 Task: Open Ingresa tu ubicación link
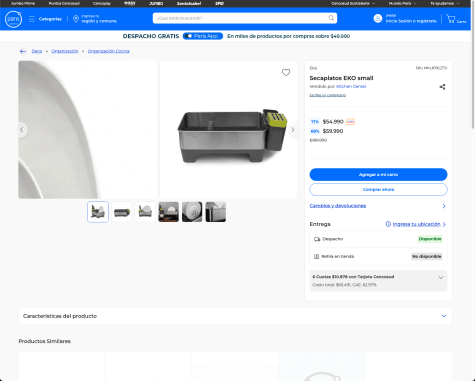[416, 224]
